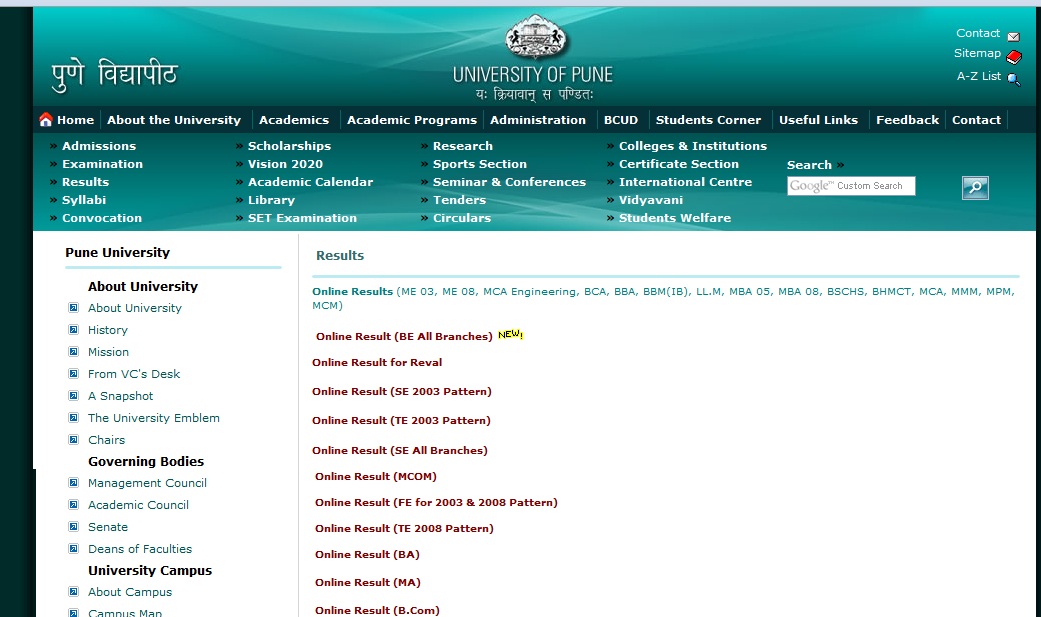Click the mail icon beside Contact
Image resolution: width=1041 pixels, height=617 pixels.
1014,33
